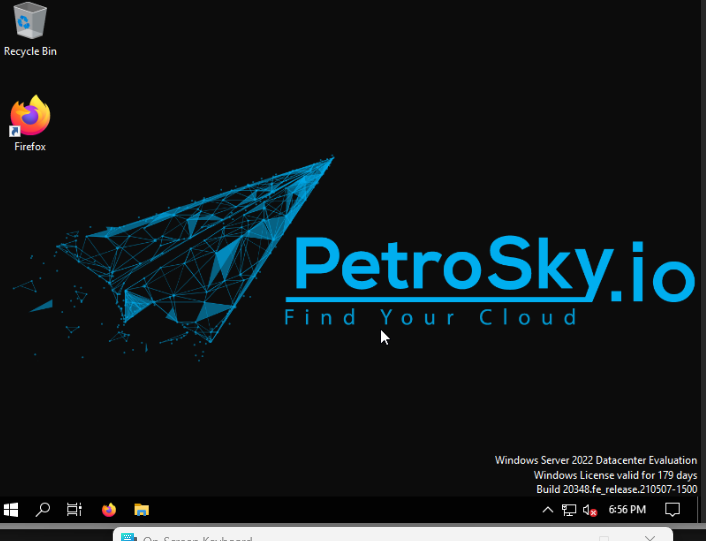The width and height of the screenshot is (706, 541).
Task: Open the taskbar search magnifier
Action: [43, 510]
